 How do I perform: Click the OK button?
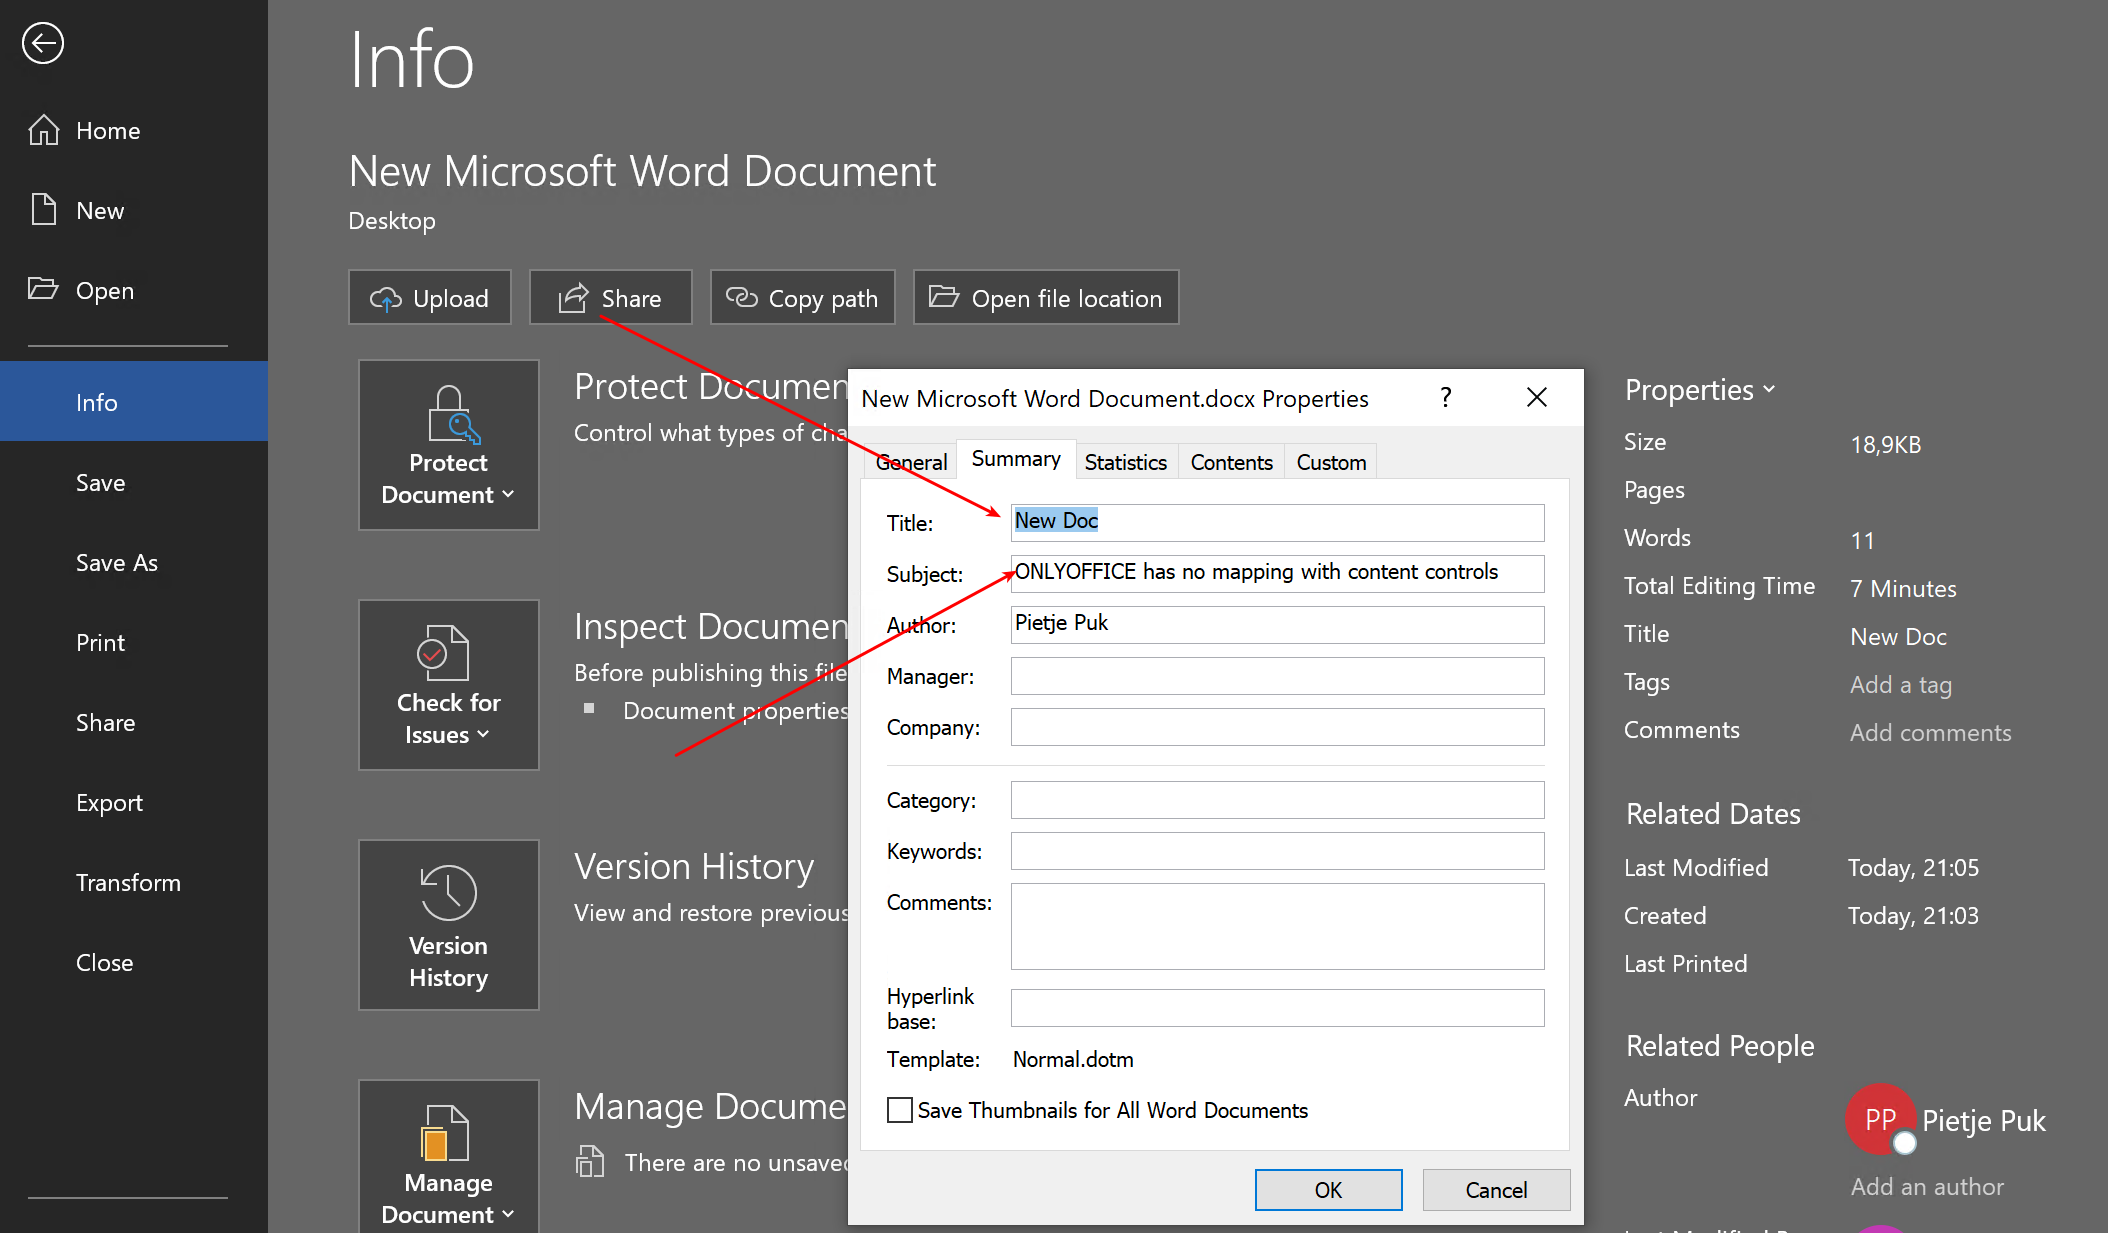click(x=1328, y=1190)
